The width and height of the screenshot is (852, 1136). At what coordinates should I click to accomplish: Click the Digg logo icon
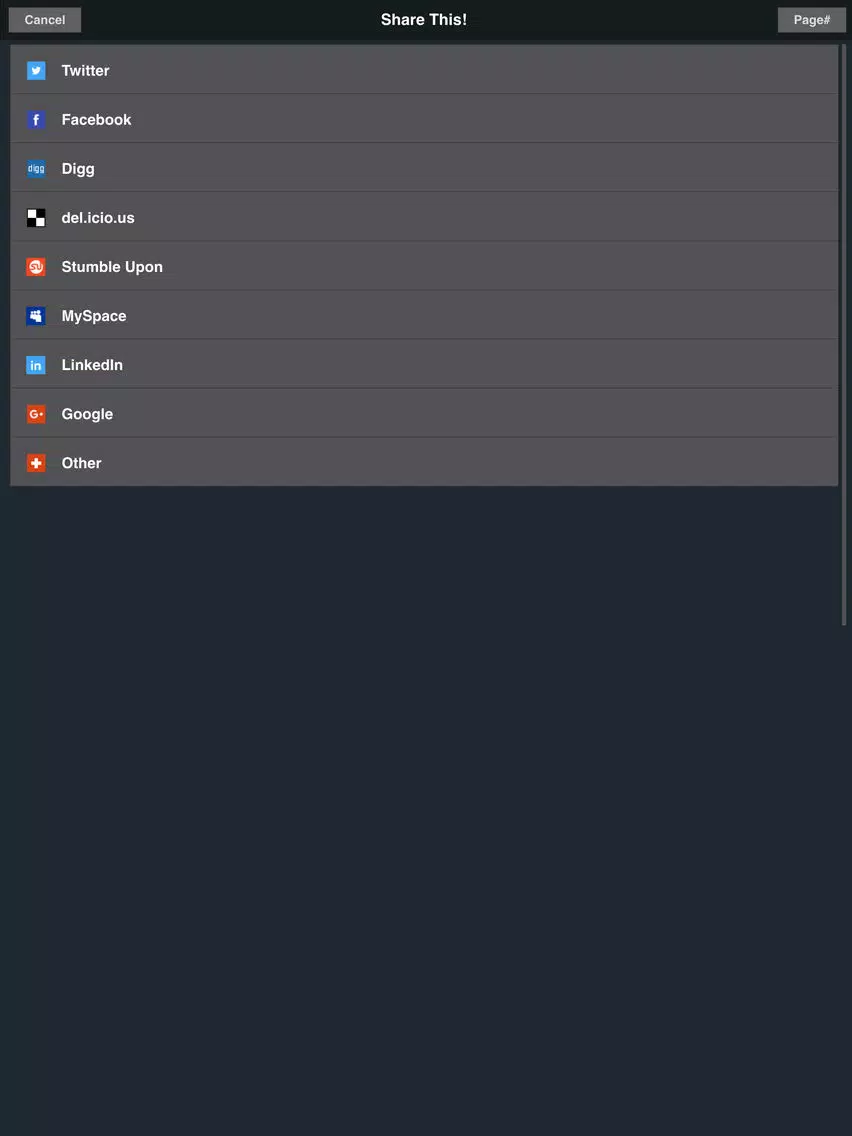36,169
